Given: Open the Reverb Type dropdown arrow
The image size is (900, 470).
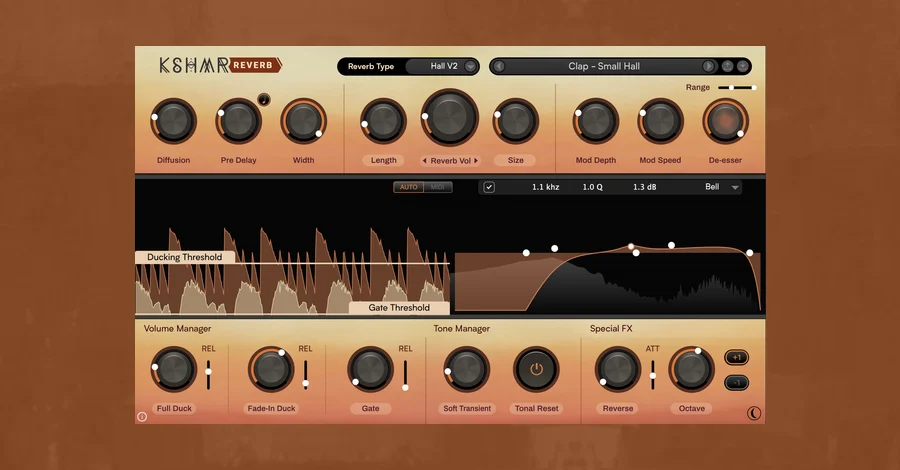Looking at the screenshot, I should [470, 67].
